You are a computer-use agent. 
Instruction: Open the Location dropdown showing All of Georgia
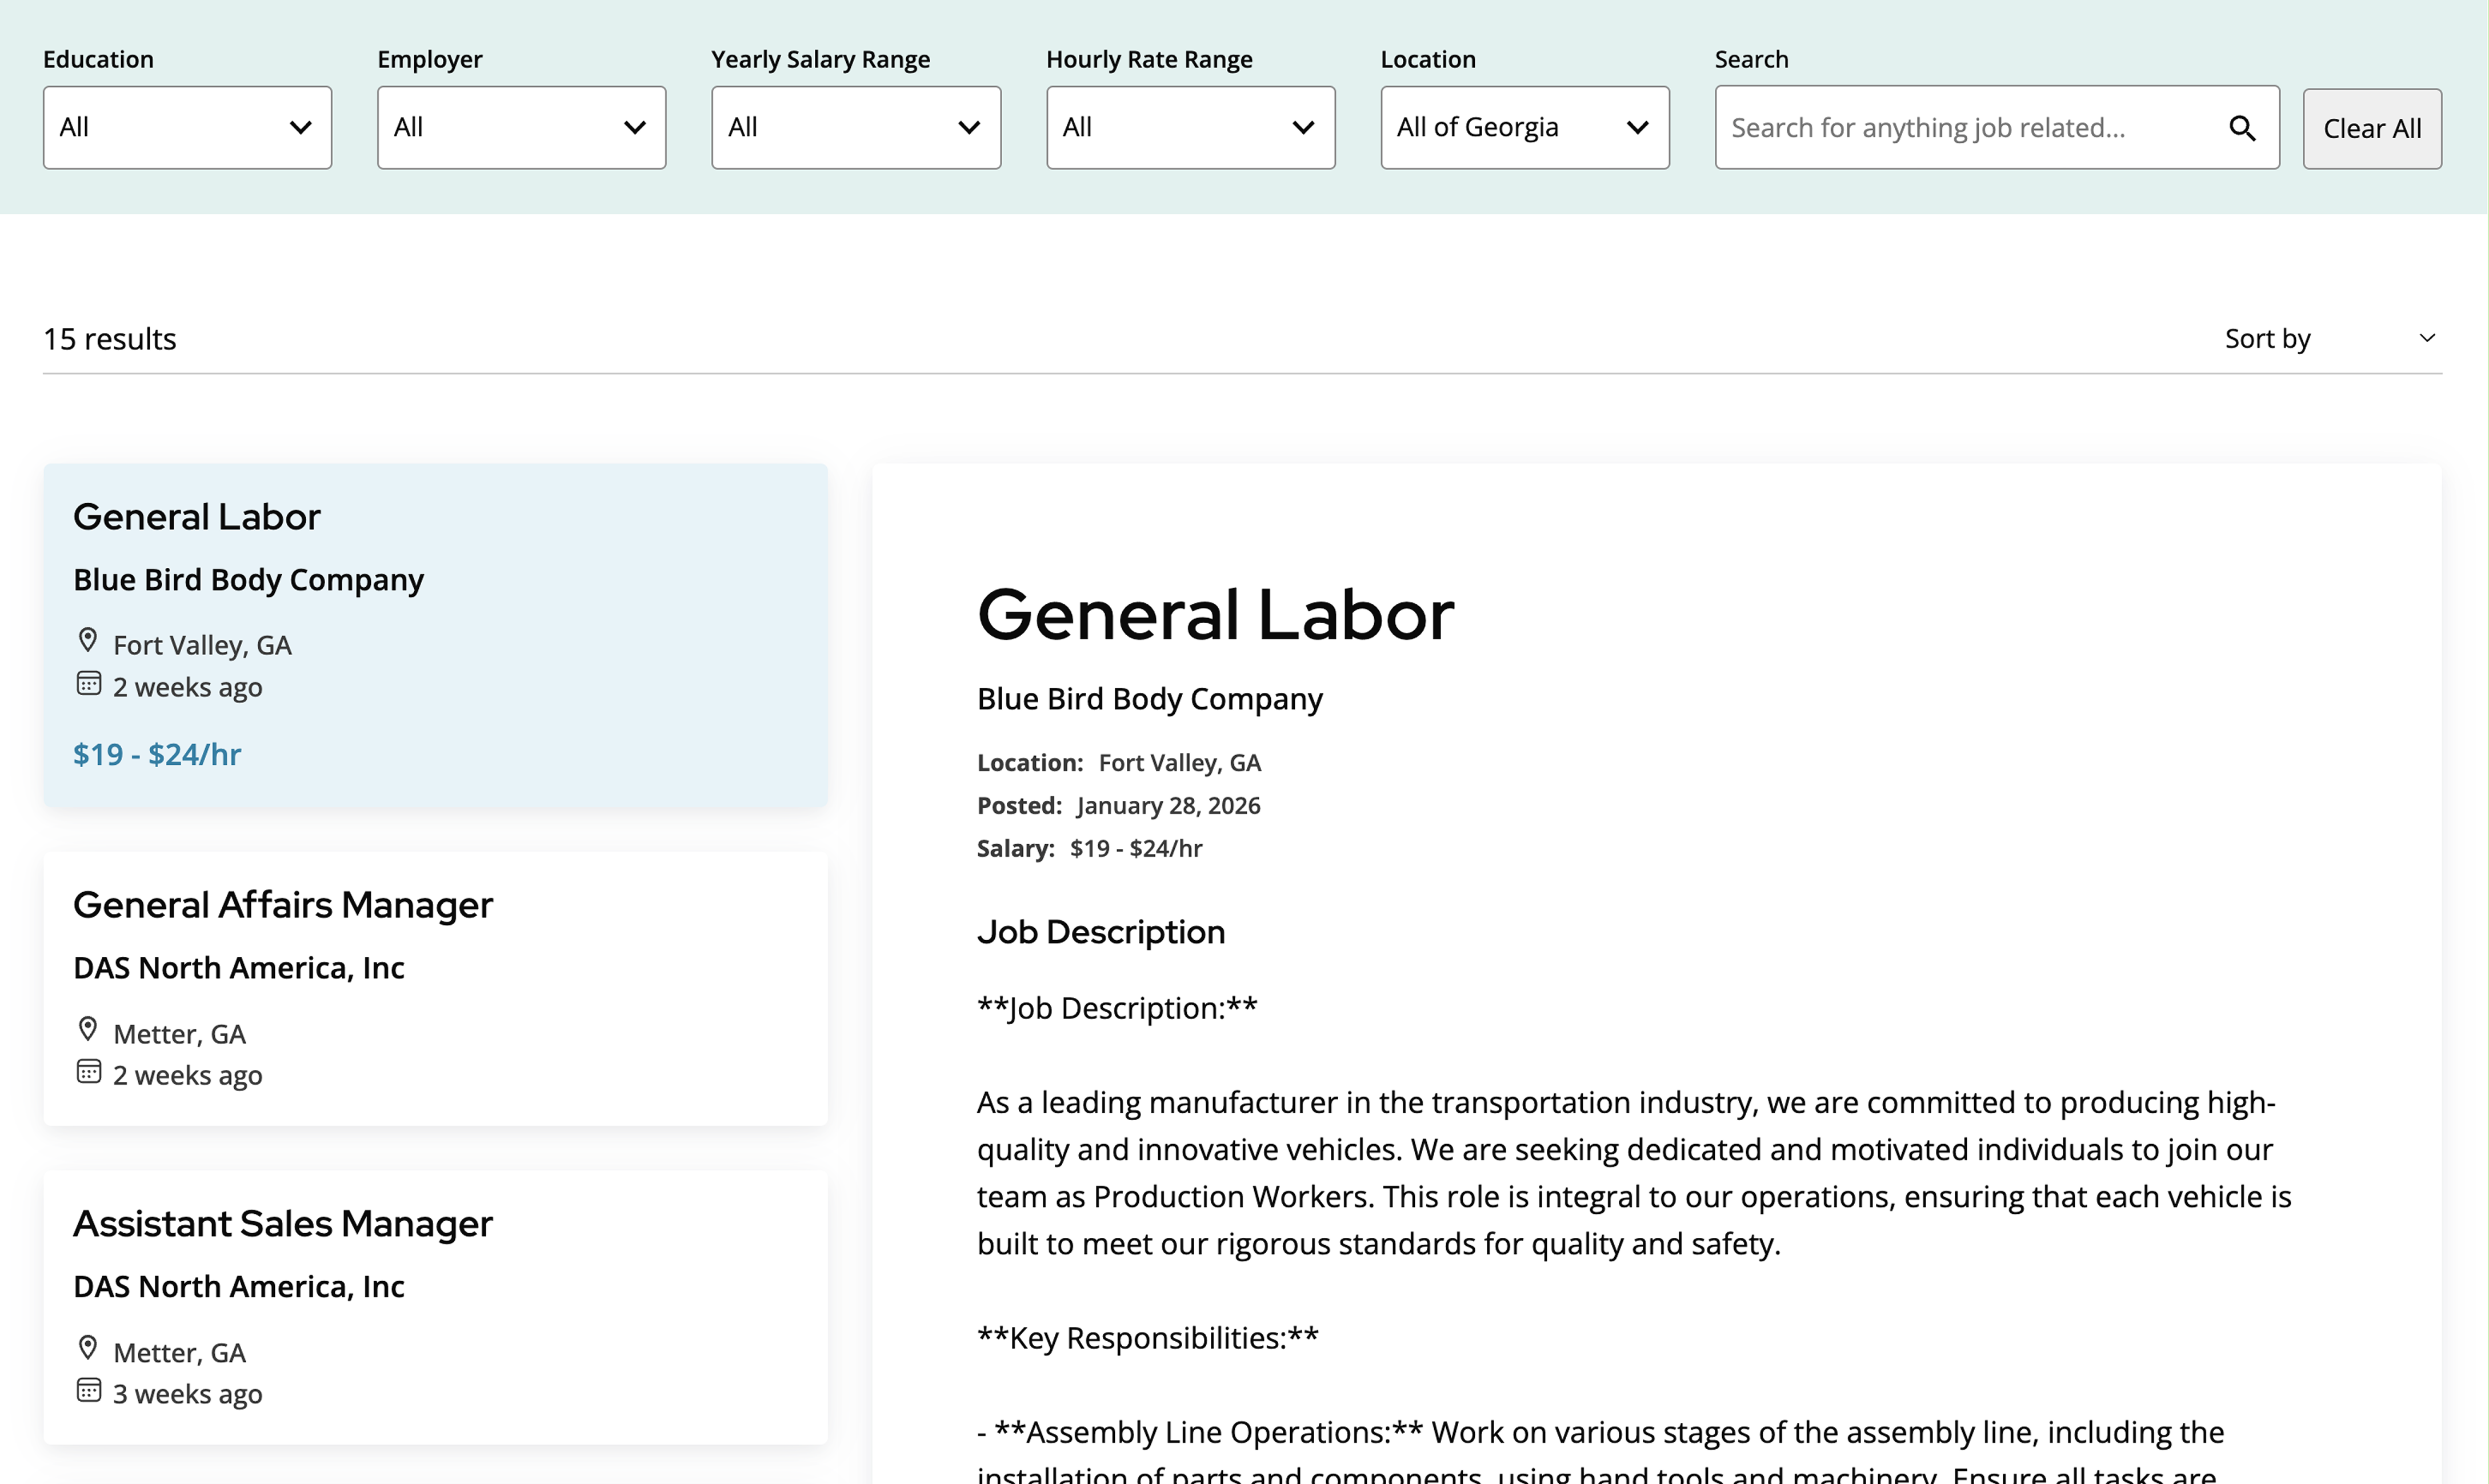click(x=1524, y=127)
